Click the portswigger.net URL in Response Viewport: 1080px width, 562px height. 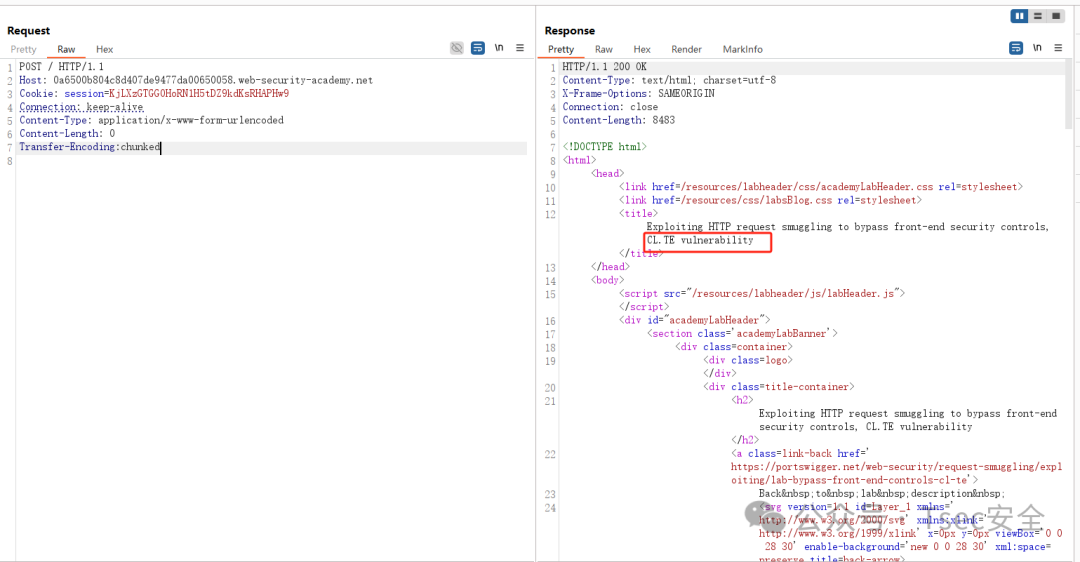pyautogui.click(x=896, y=473)
